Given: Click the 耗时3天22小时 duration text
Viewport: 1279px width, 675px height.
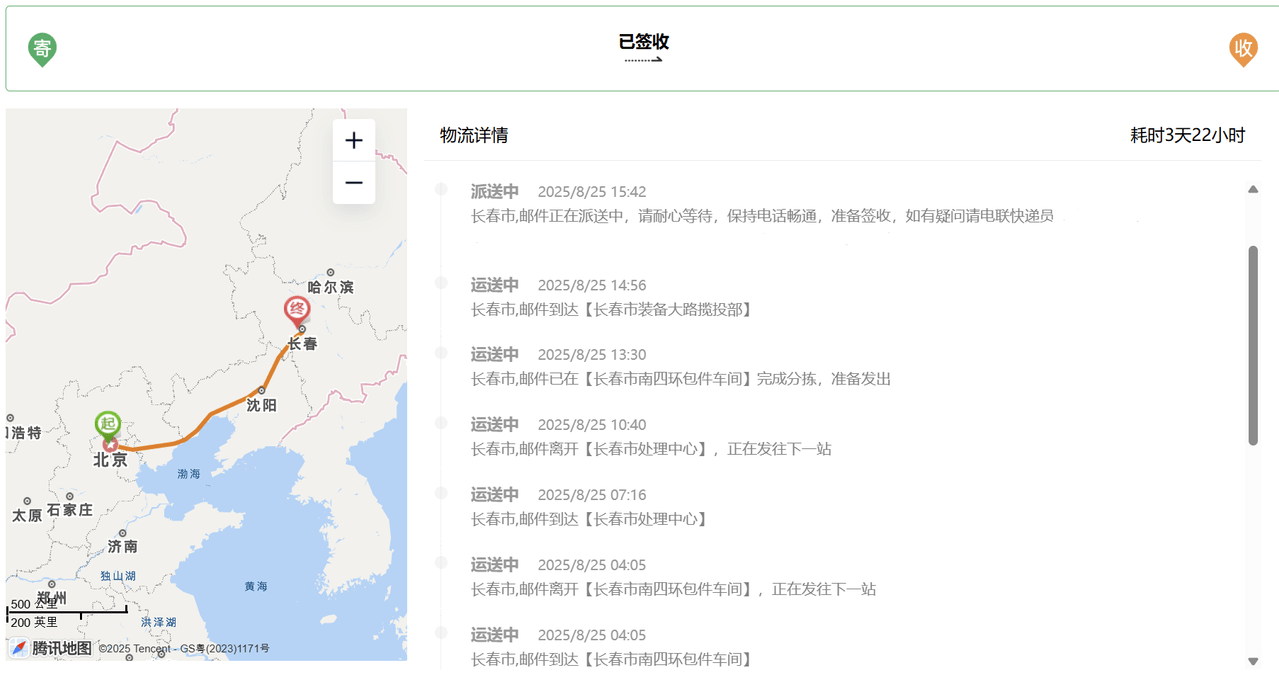Looking at the screenshot, I should point(1188,135).
